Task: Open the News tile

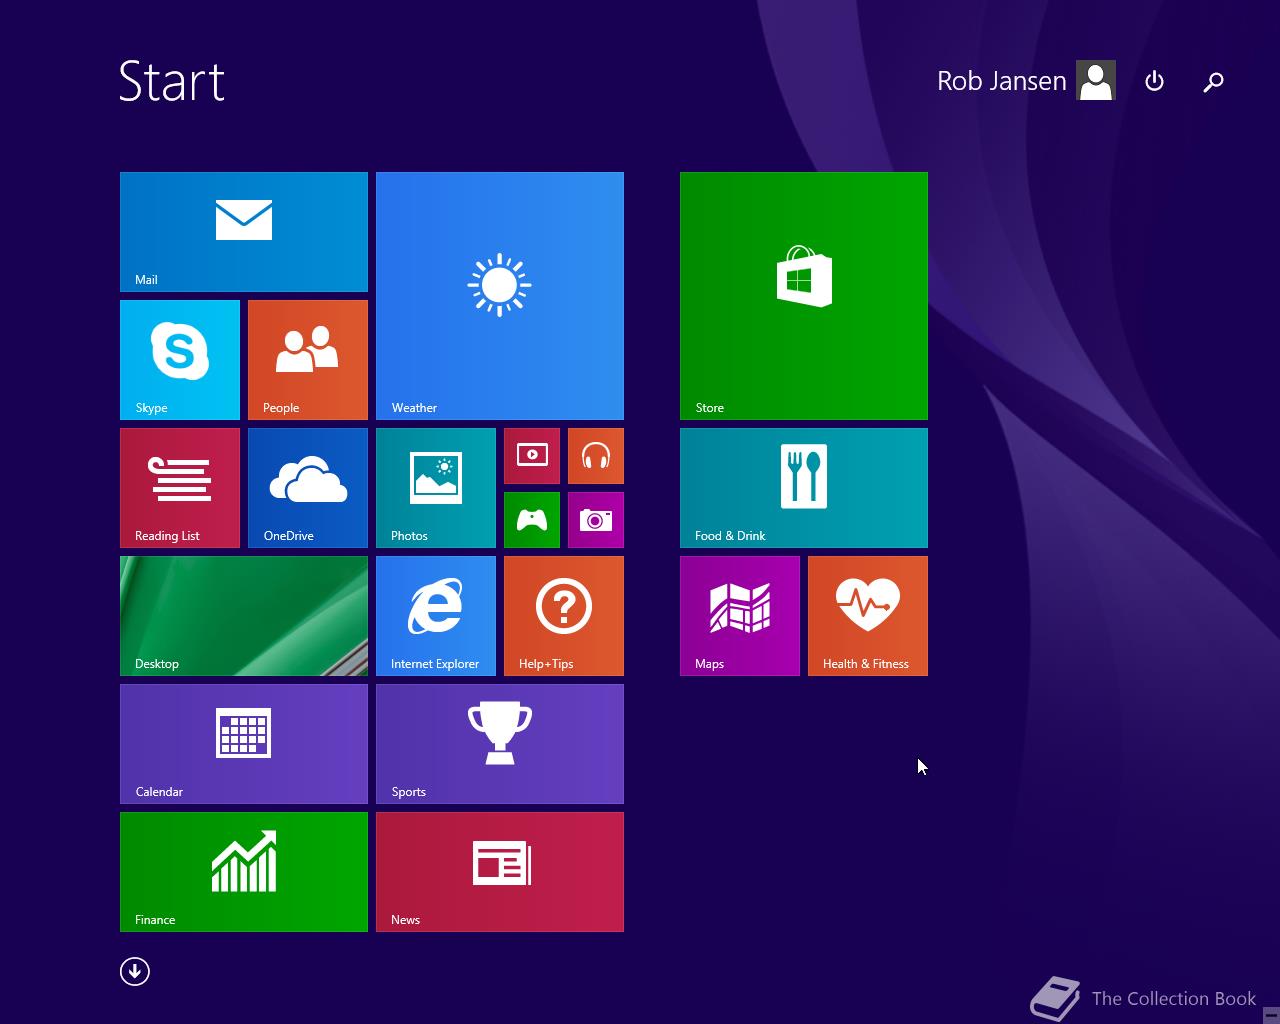Action: tap(500, 872)
